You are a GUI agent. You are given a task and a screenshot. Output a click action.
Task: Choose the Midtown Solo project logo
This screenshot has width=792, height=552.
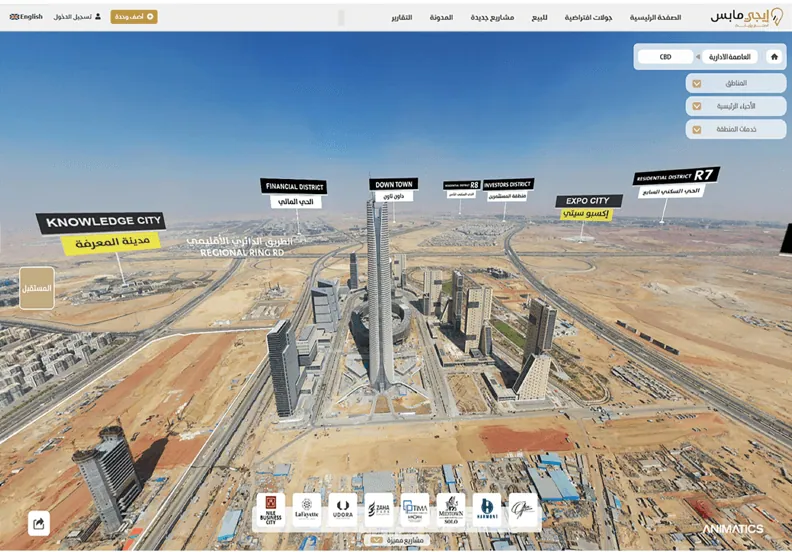tap(451, 510)
